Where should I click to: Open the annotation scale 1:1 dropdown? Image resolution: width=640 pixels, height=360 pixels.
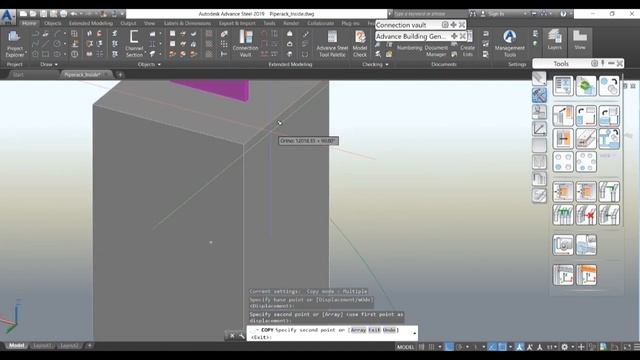pos(552,347)
